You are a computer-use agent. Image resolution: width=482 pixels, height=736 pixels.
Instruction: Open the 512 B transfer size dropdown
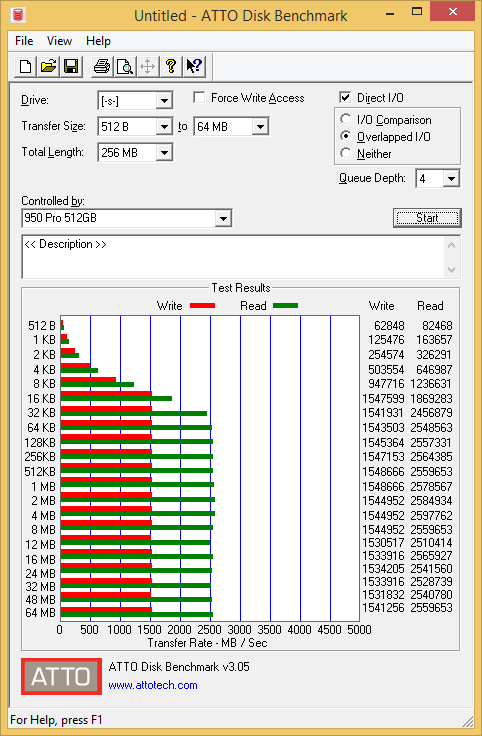coord(164,127)
